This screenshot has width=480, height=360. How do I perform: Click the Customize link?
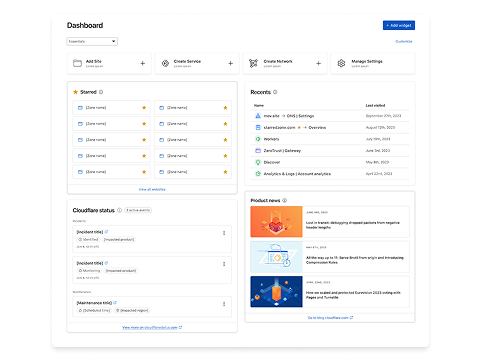tap(404, 41)
